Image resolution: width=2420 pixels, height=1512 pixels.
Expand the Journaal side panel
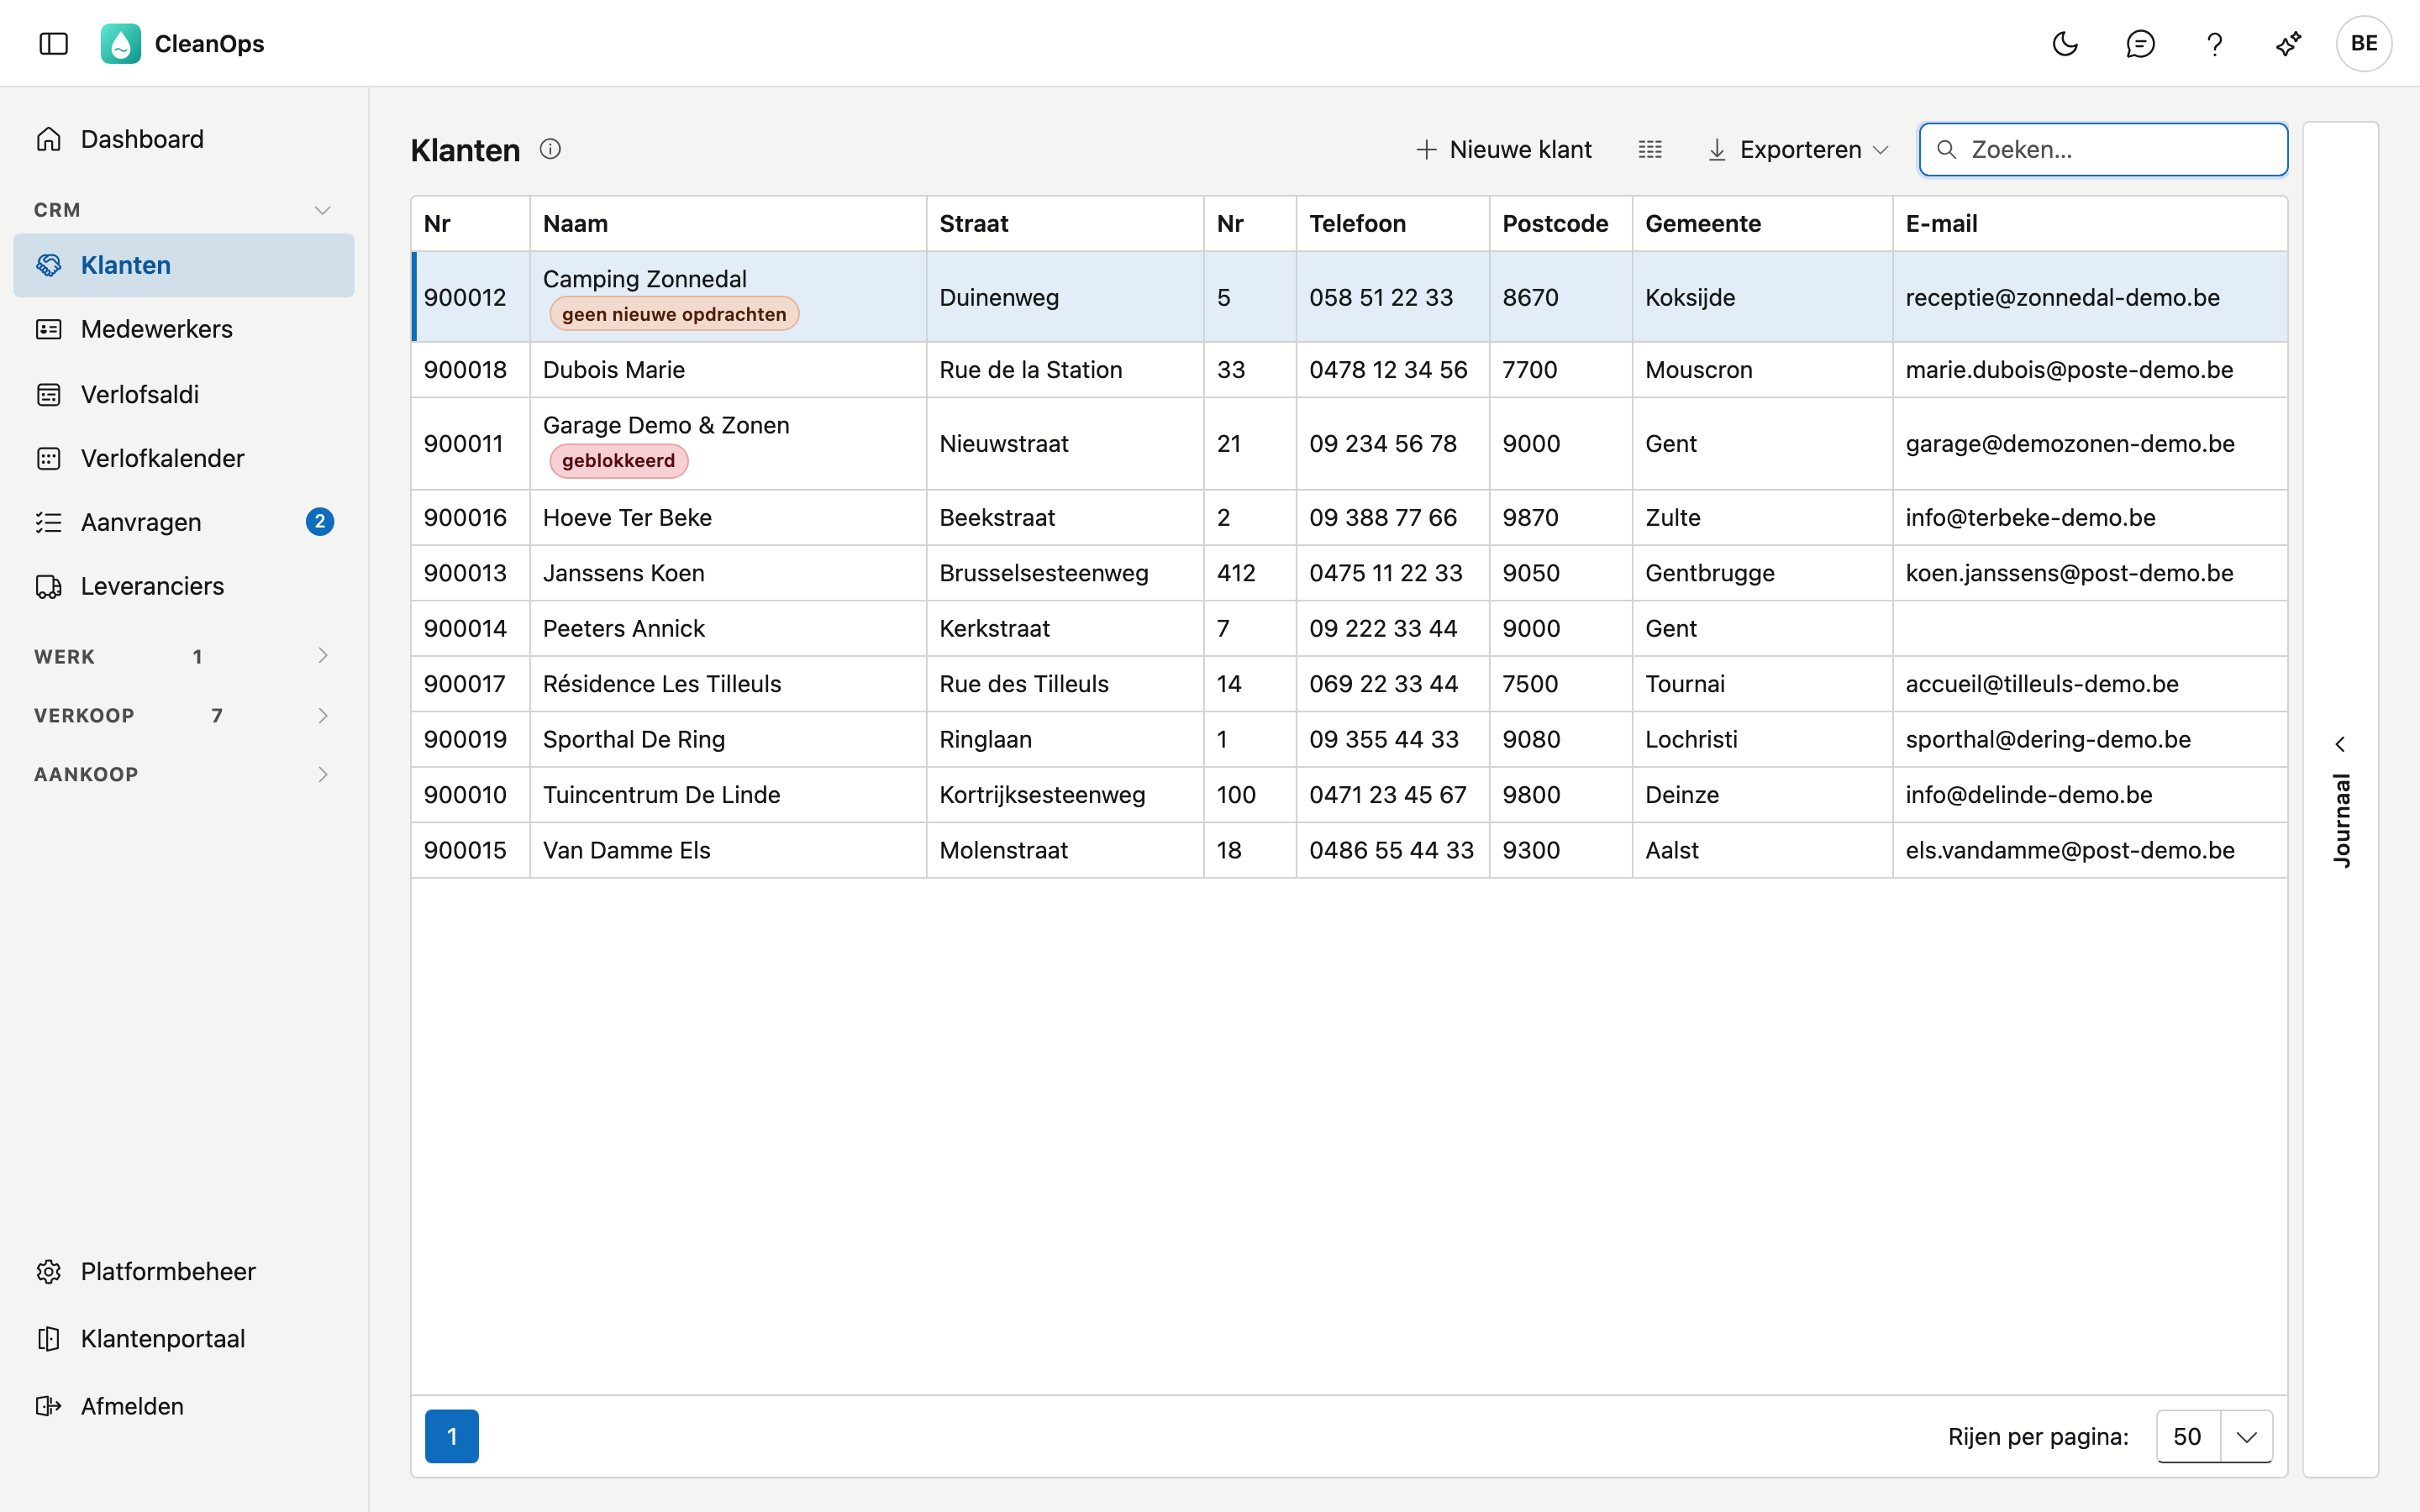pos(2340,800)
